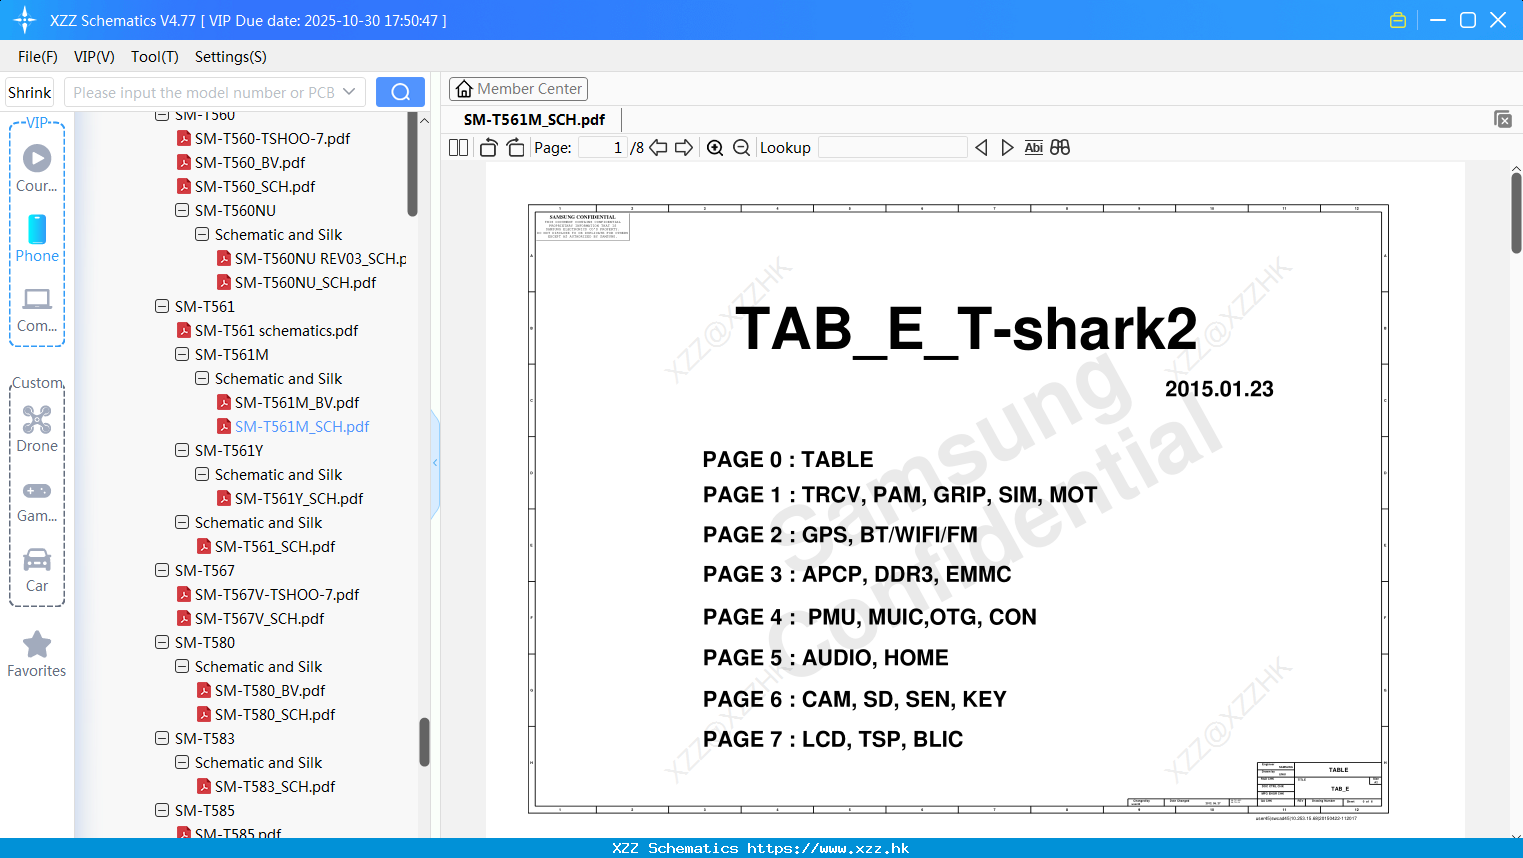The height and width of the screenshot is (858, 1523).
Task: Open Favorites star icon
Action: coord(37,654)
